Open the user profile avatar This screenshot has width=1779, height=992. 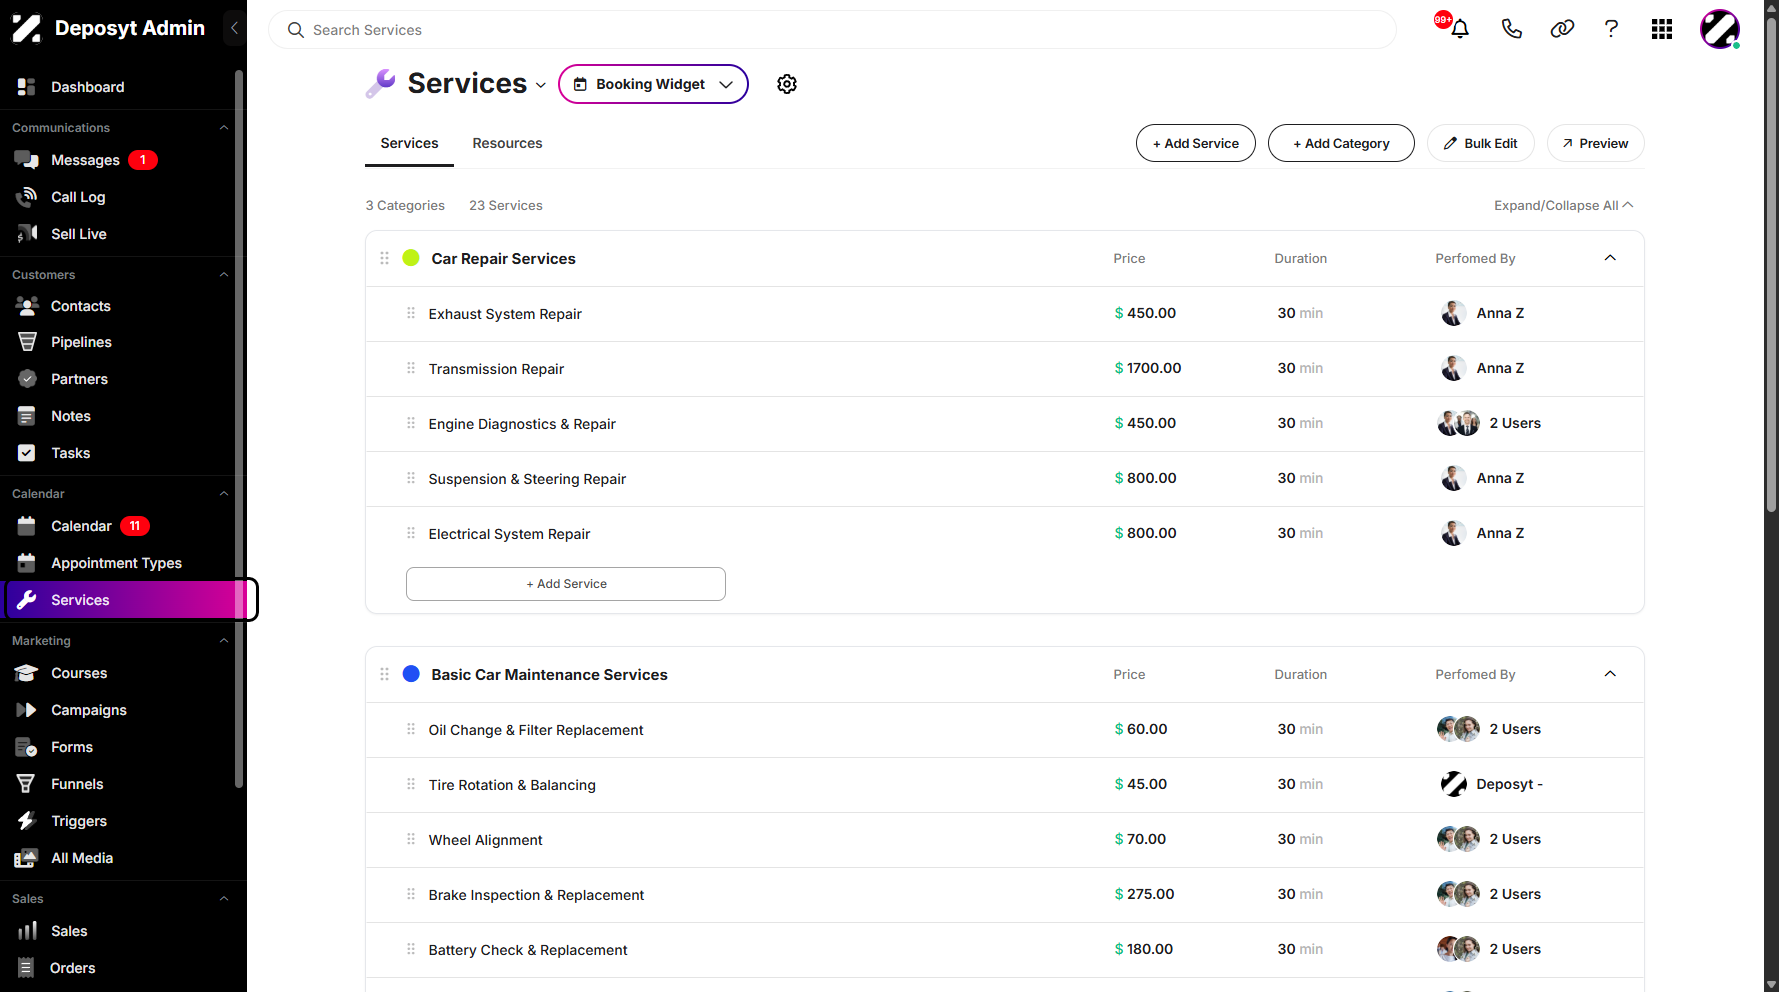click(1720, 29)
